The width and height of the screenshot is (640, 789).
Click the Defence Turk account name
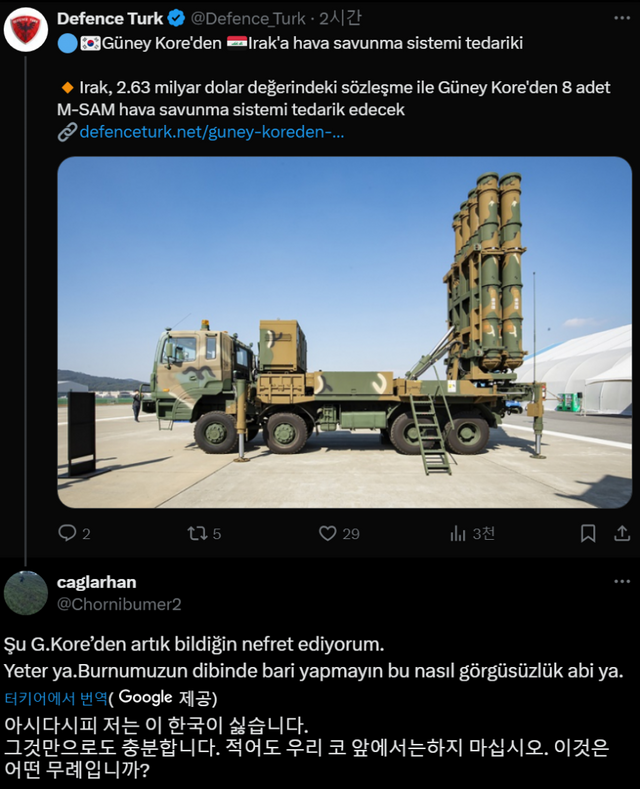click(x=110, y=19)
